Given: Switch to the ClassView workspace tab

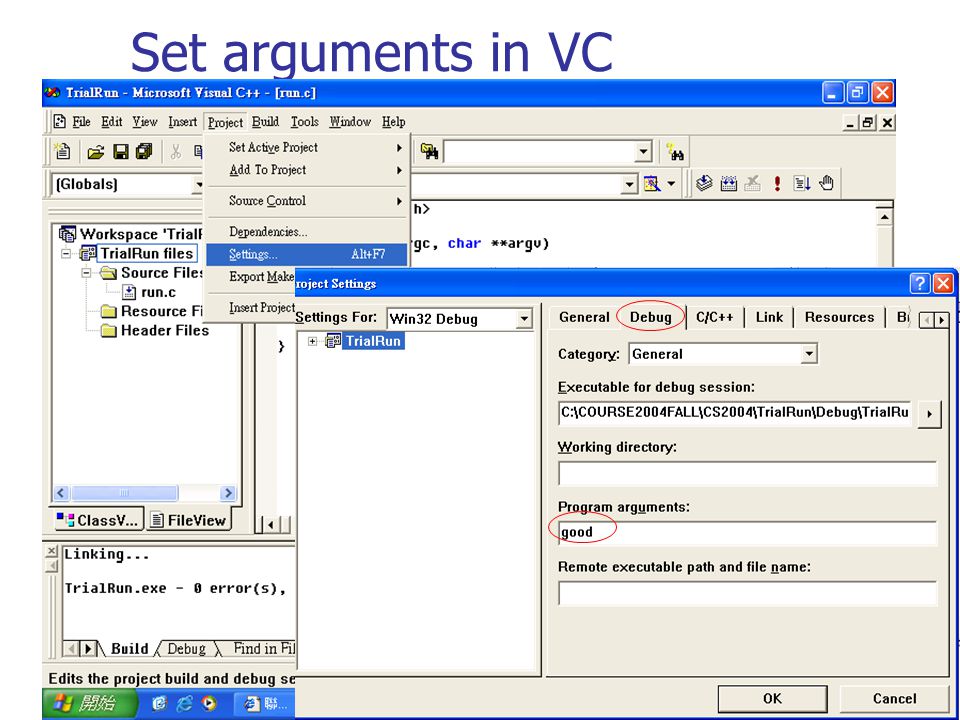Looking at the screenshot, I should [x=98, y=520].
